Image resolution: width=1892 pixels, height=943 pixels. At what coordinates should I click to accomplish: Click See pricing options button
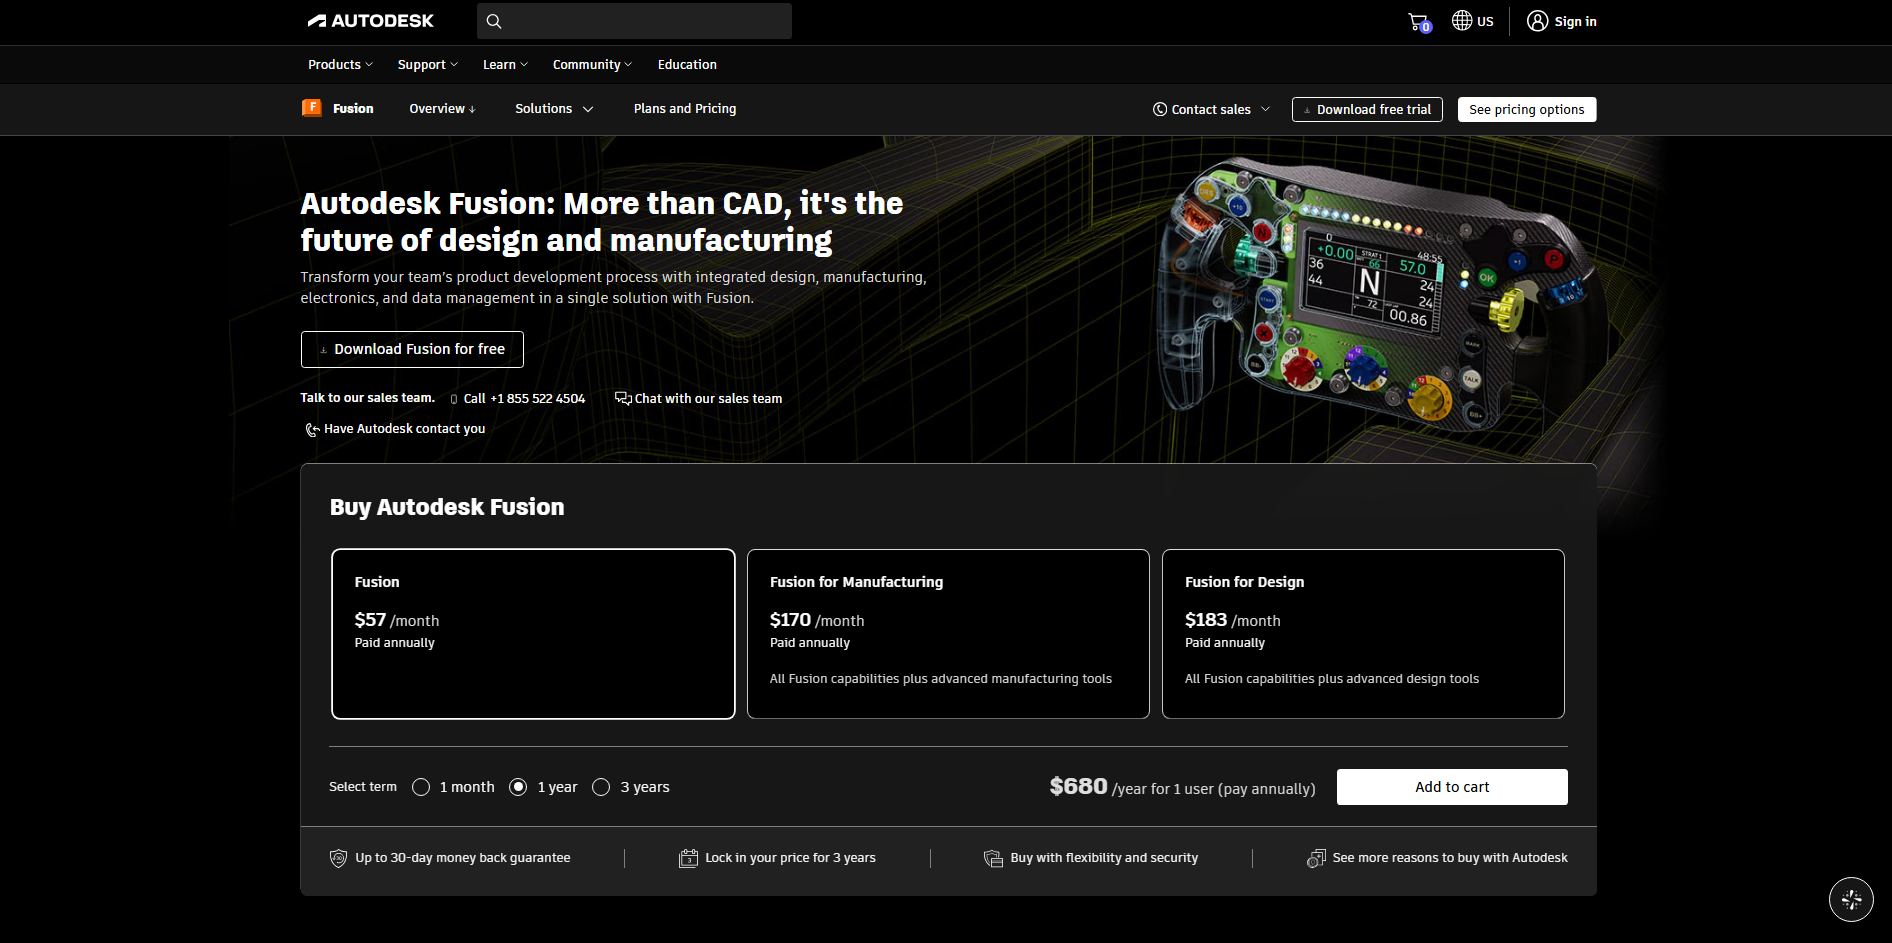(x=1527, y=109)
